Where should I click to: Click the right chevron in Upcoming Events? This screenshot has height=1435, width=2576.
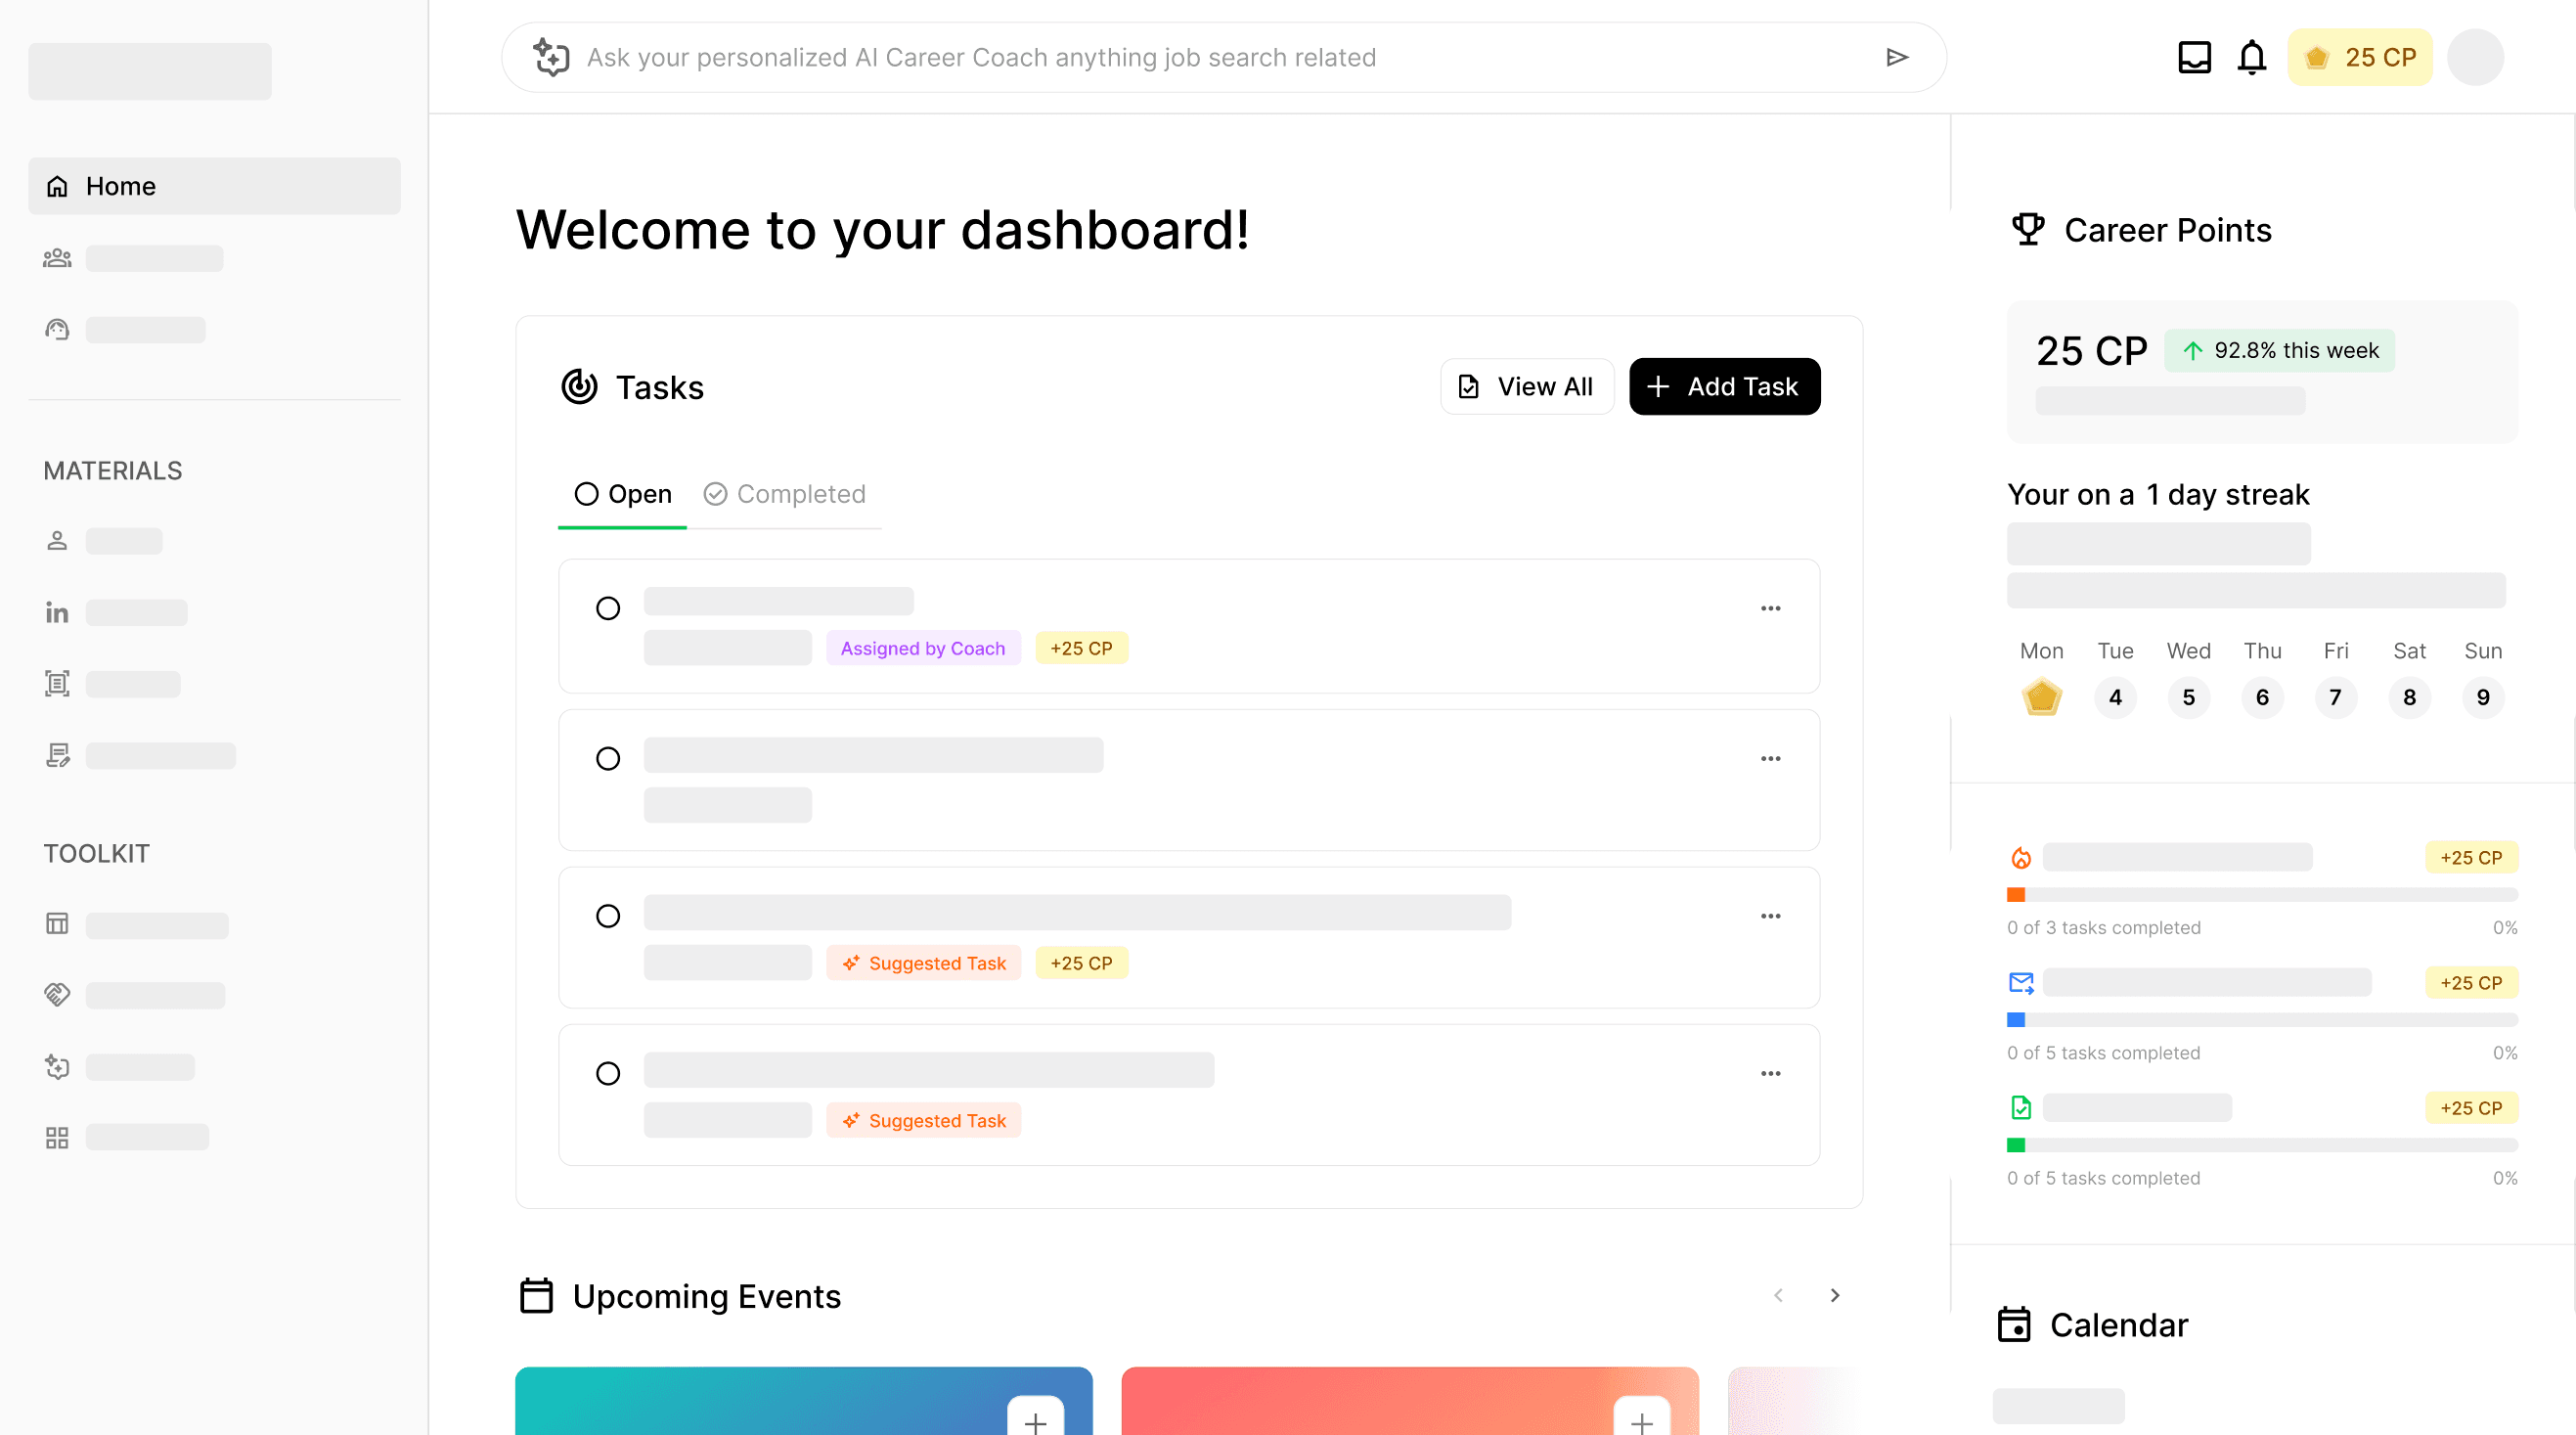1835,1295
